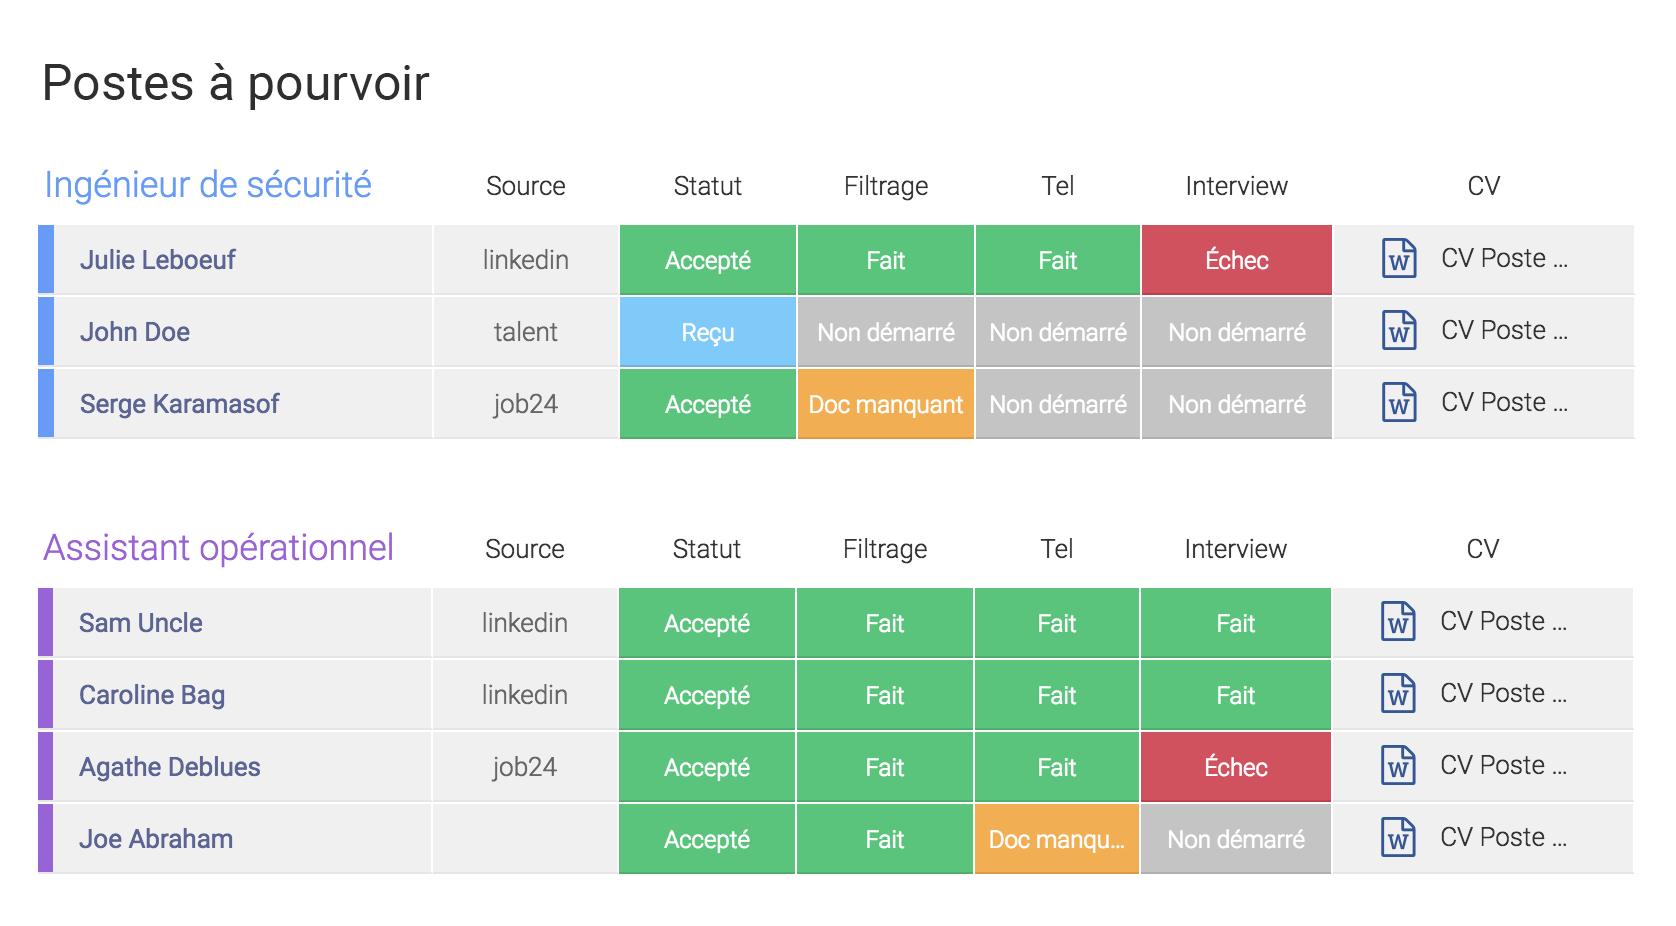This screenshot has height=926, width=1676.
Task: Change Julie Leboeuf's Accepté status
Action: click(x=708, y=260)
